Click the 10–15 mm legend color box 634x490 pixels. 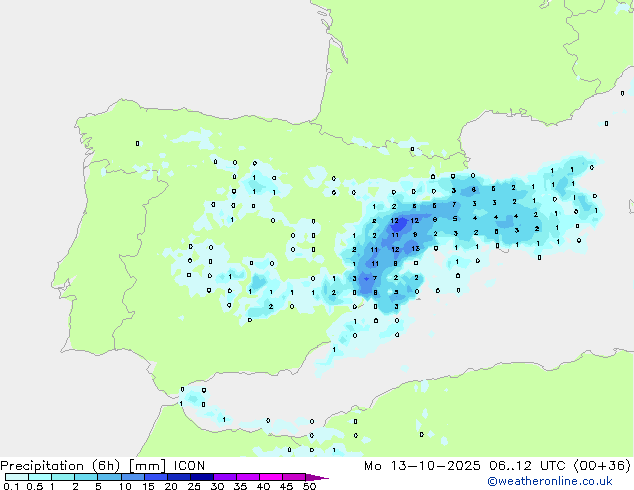pos(132,477)
